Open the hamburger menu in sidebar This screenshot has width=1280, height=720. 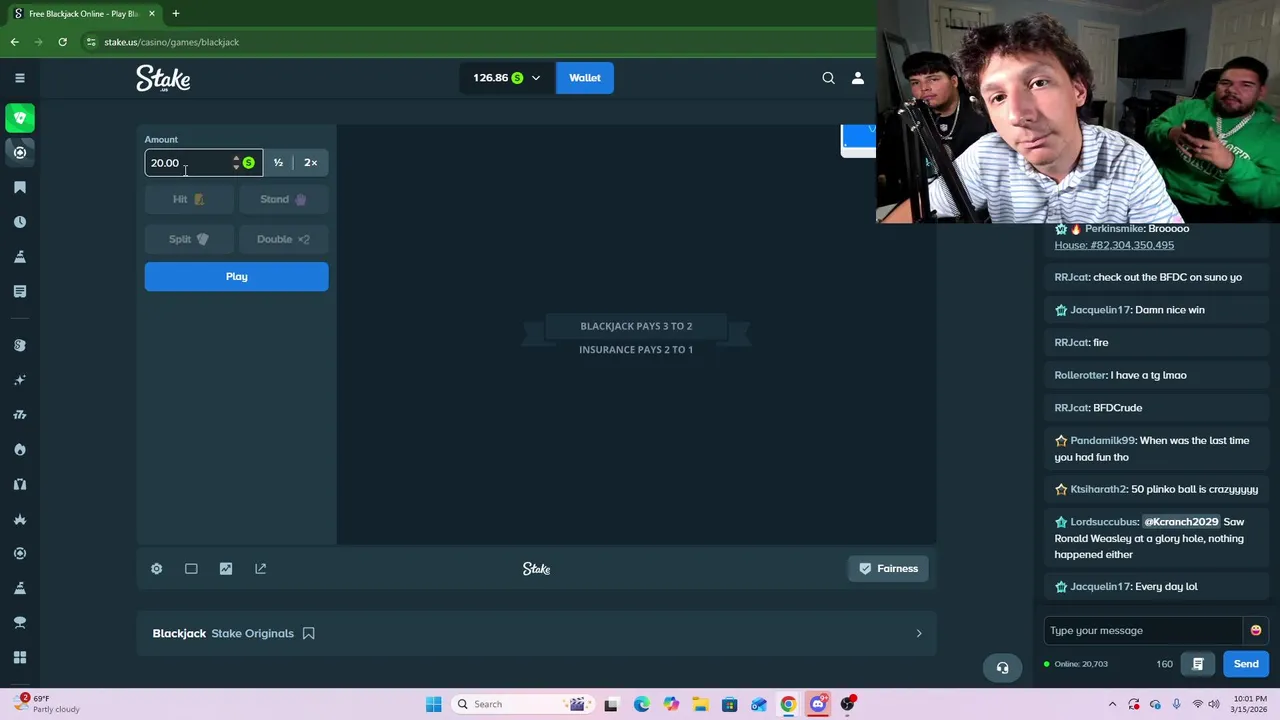[x=19, y=78]
